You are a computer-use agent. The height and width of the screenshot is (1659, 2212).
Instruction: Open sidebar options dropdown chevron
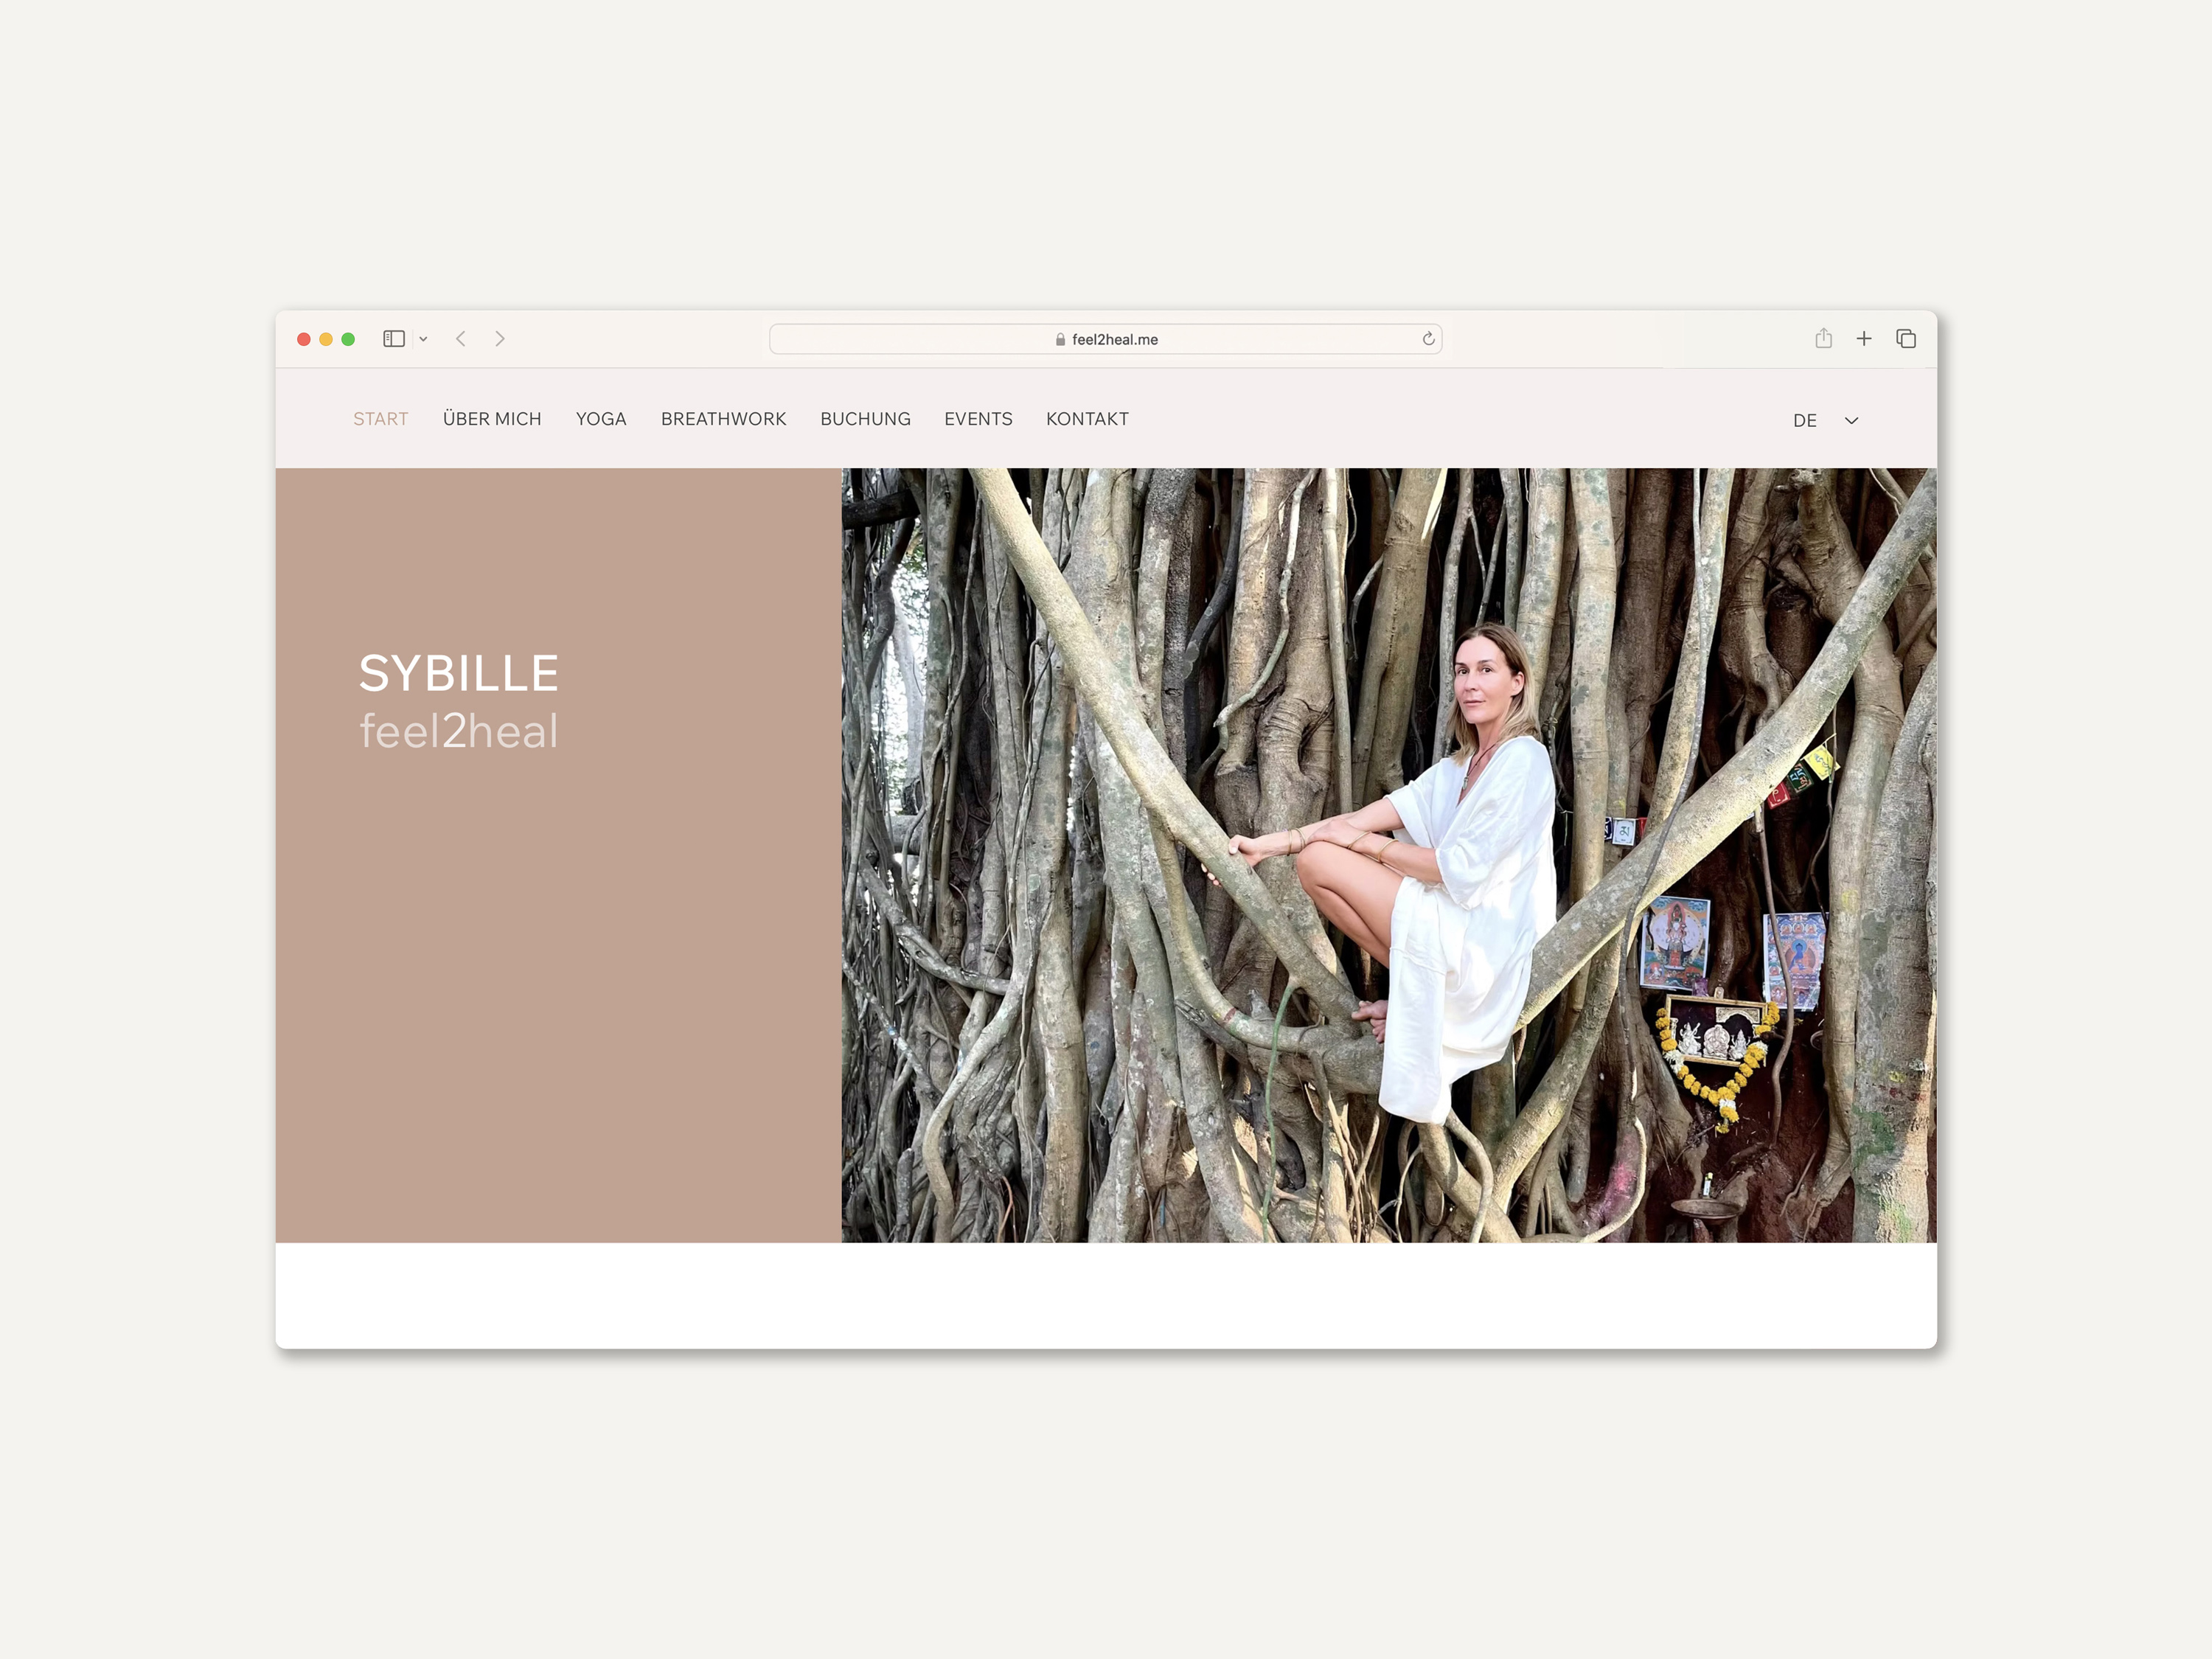click(423, 339)
